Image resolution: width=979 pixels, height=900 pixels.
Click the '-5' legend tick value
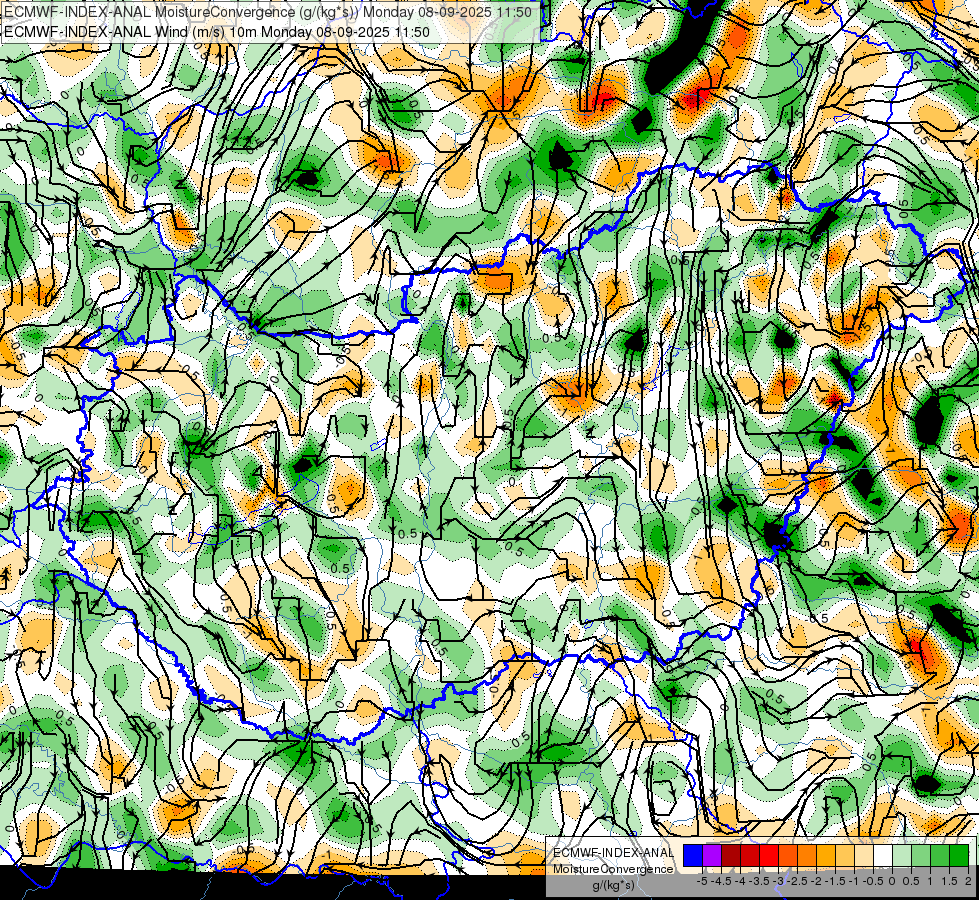pos(702,881)
